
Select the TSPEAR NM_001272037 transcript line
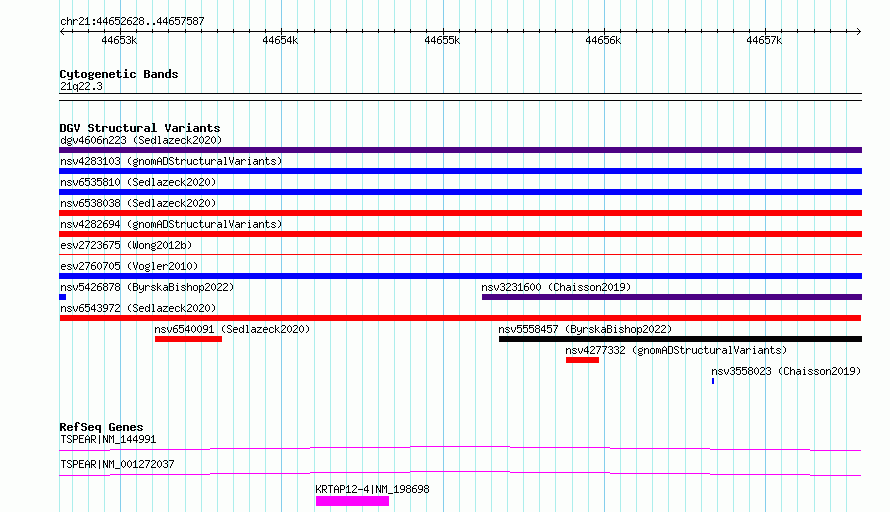(x=460, y=473)
